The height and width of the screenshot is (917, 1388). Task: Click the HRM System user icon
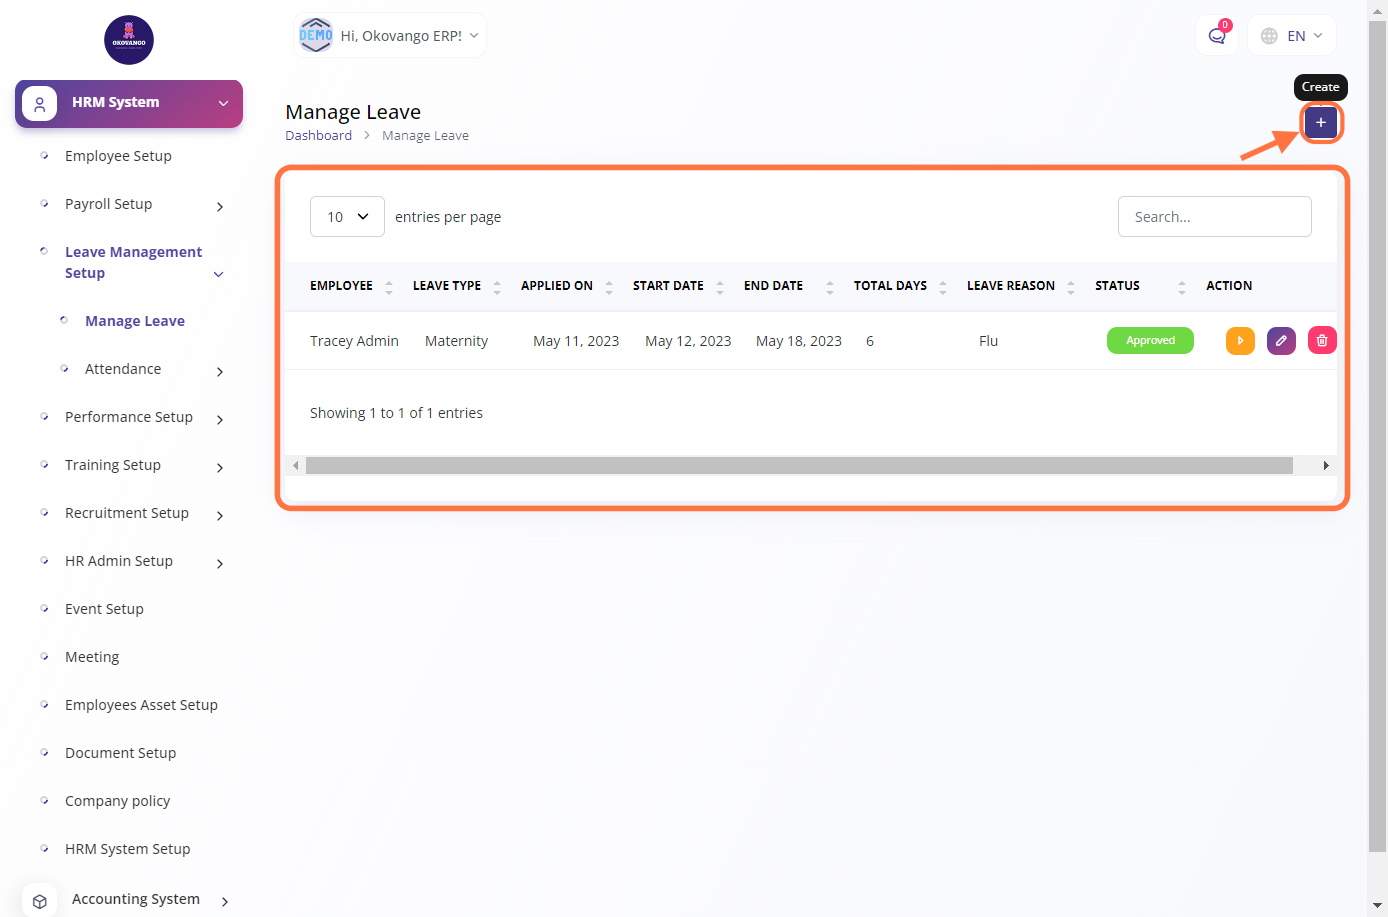[x=40, y=104]
